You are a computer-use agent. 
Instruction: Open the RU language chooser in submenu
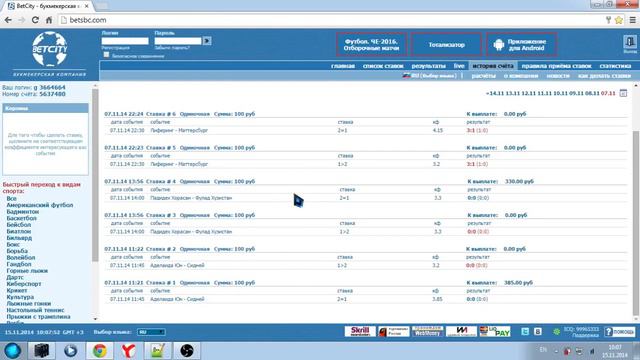click(x=430, y=76)
